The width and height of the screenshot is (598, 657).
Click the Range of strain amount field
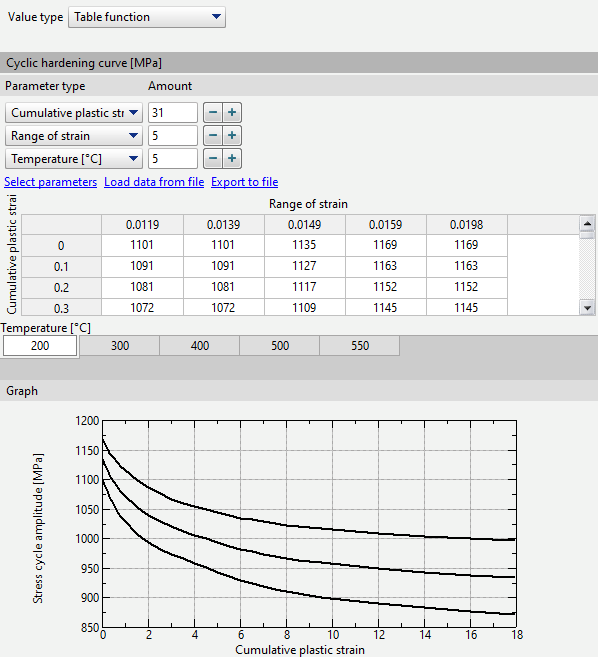coord(173,136)
